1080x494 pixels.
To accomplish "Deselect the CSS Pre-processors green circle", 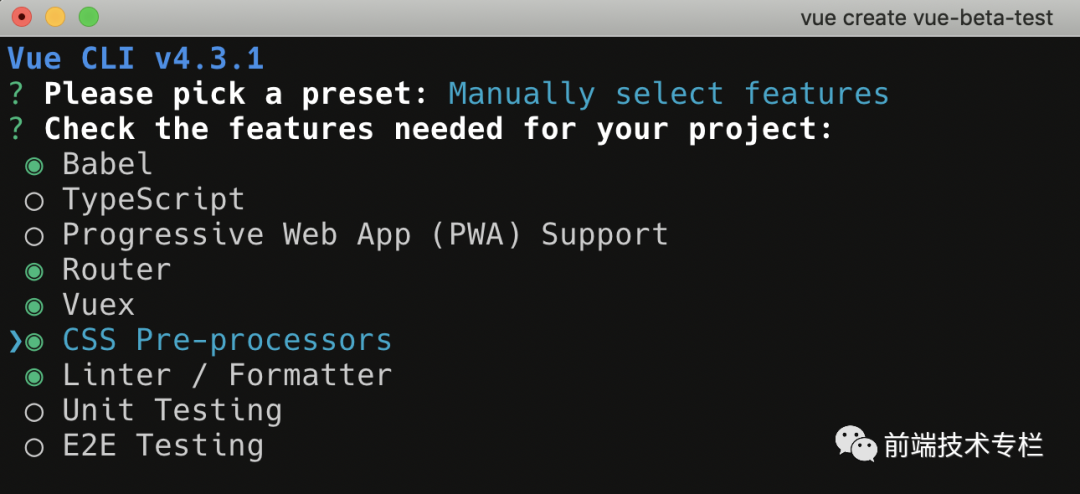I will [x=34, y=341].
